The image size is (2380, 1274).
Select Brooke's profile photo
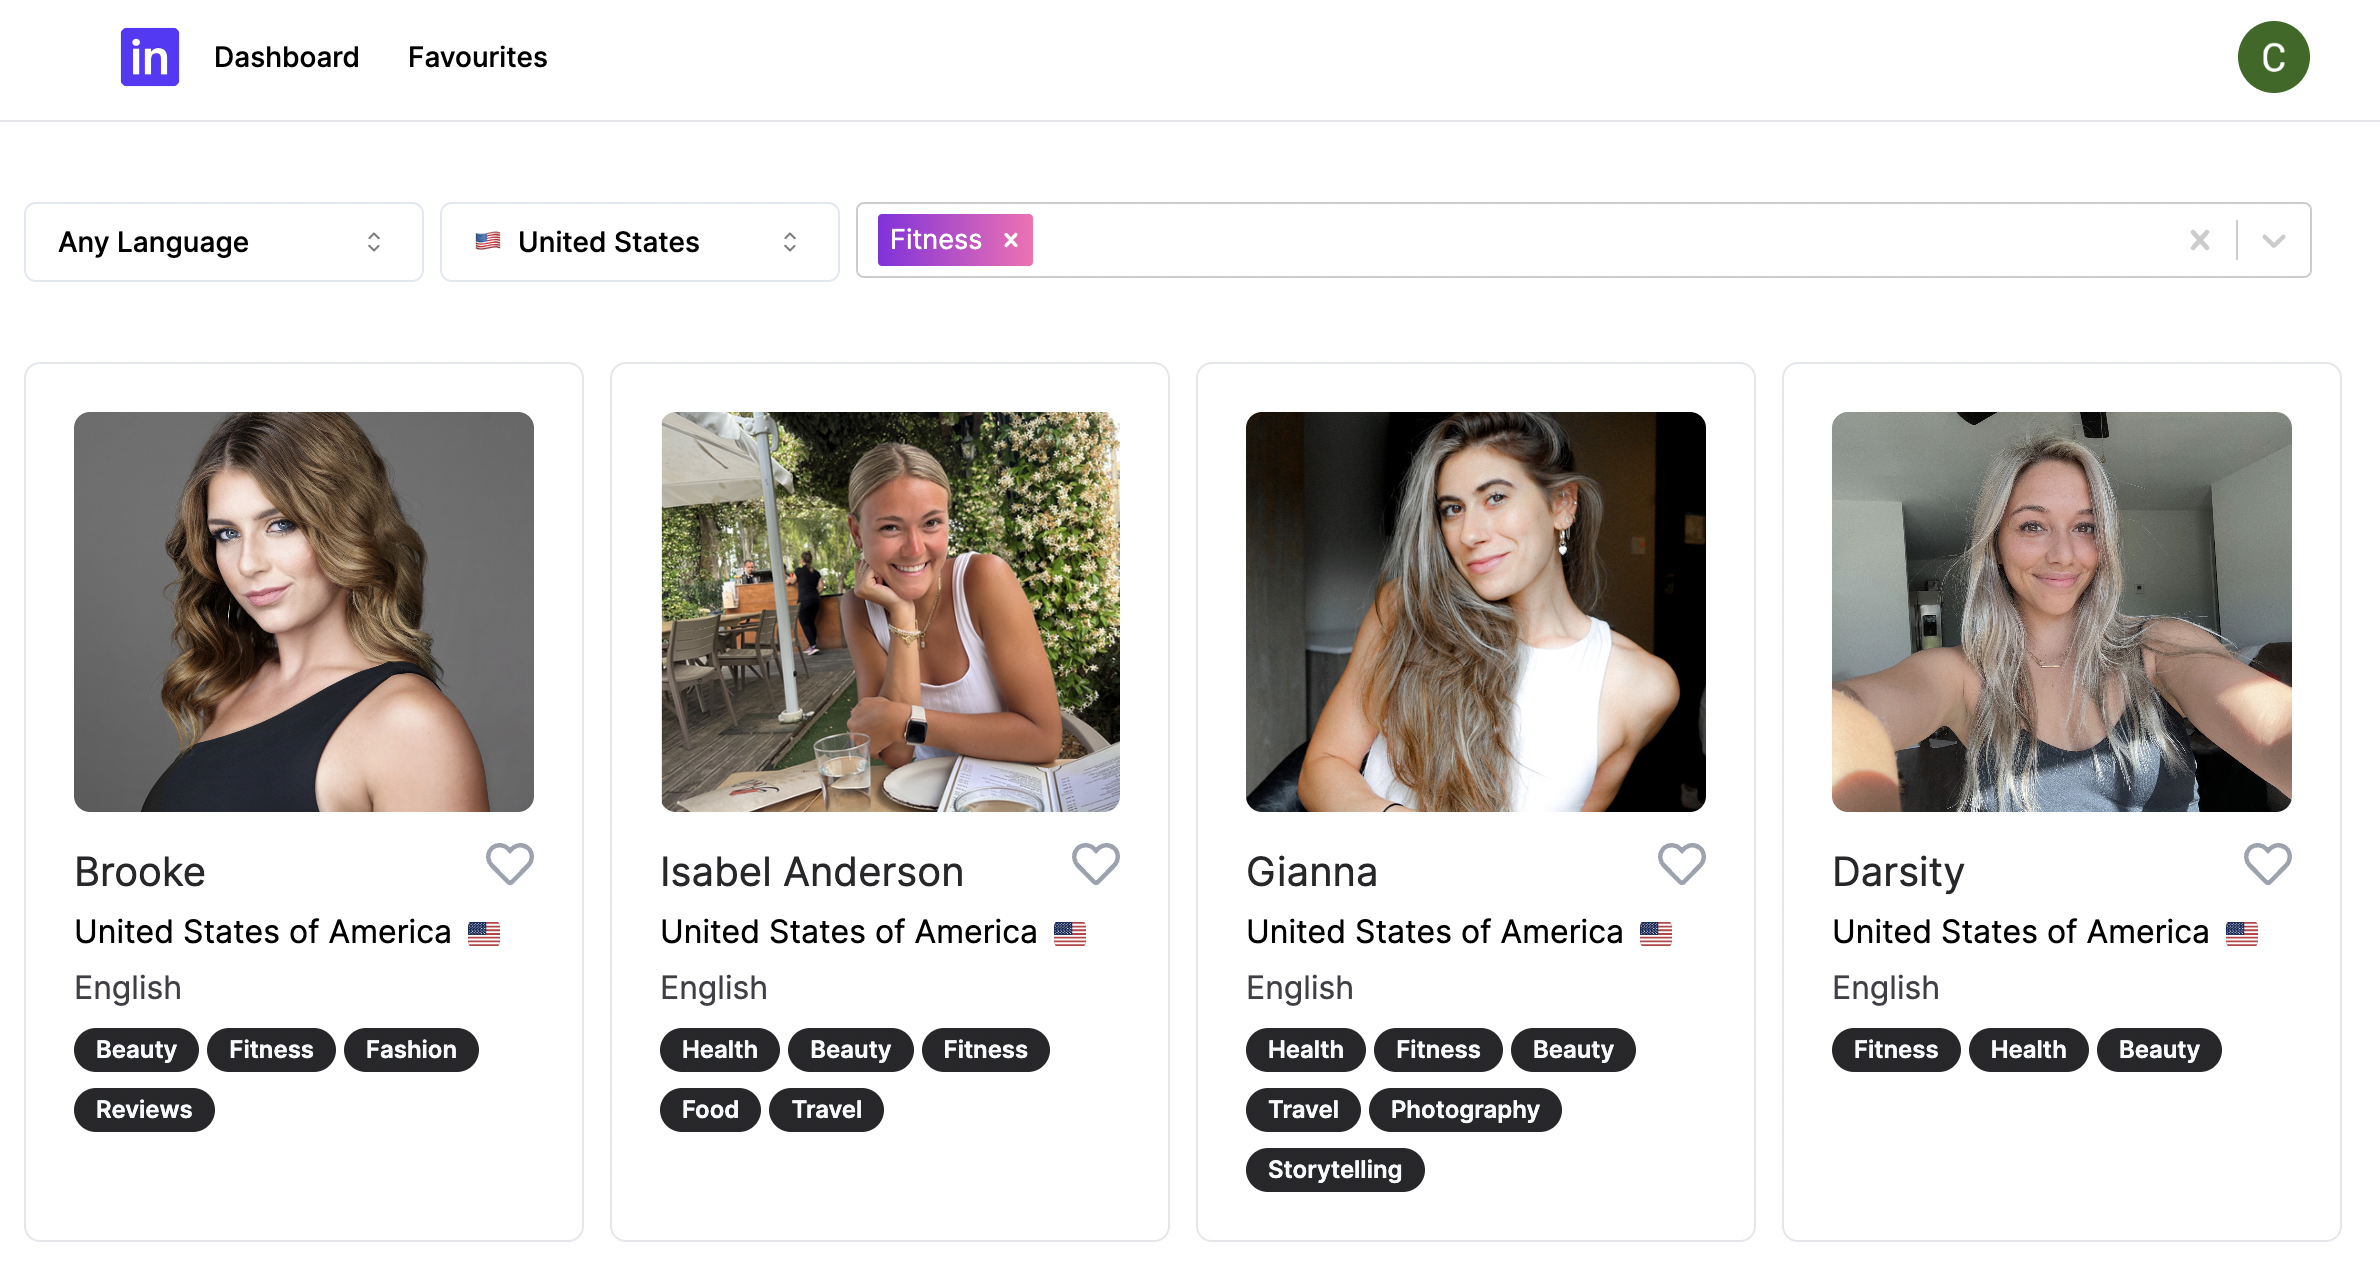pyautogui.click(x=304, y=612)
